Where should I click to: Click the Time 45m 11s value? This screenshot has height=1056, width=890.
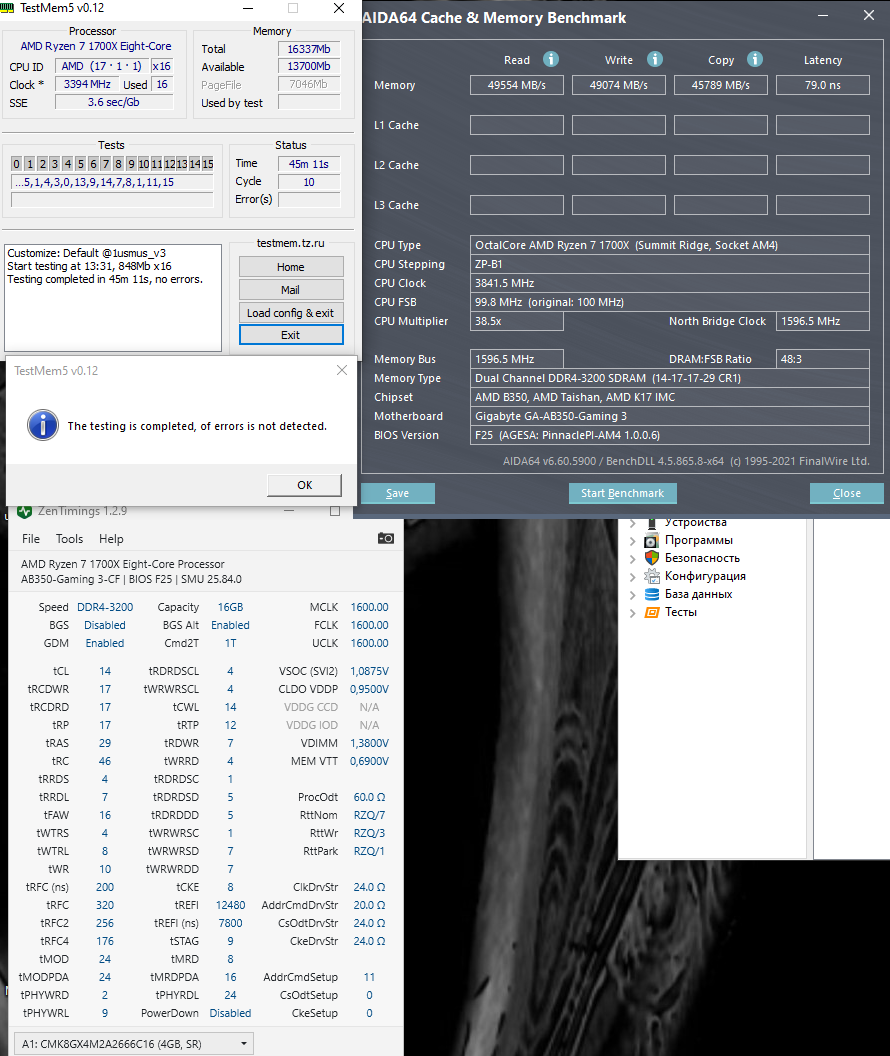pyautogui.click(x=309, y=164)
